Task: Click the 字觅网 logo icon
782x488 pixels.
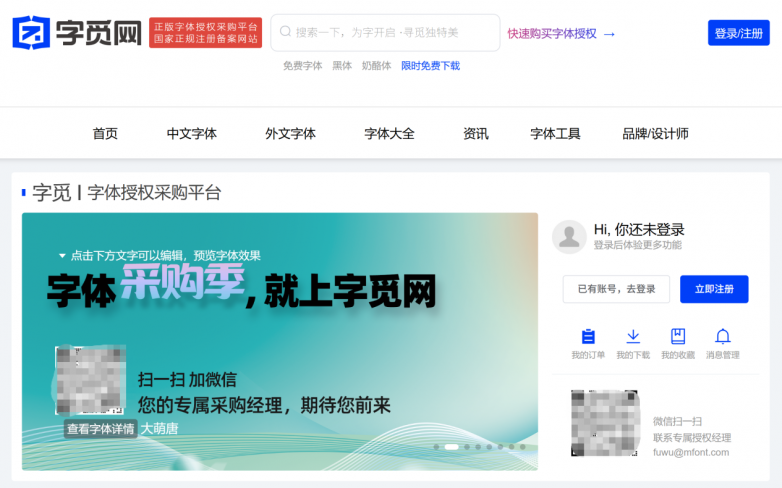Action: (x=31, y=33)
